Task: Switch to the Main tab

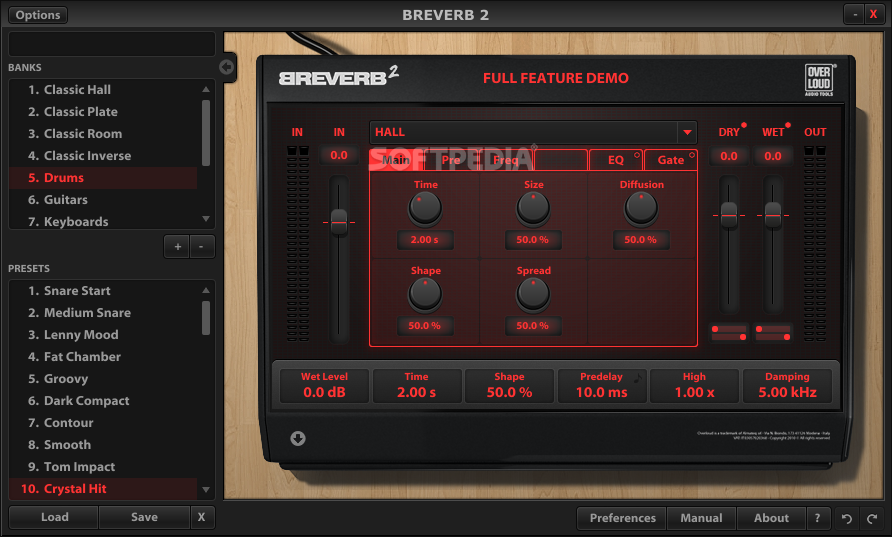Action: tap(396, 160)
